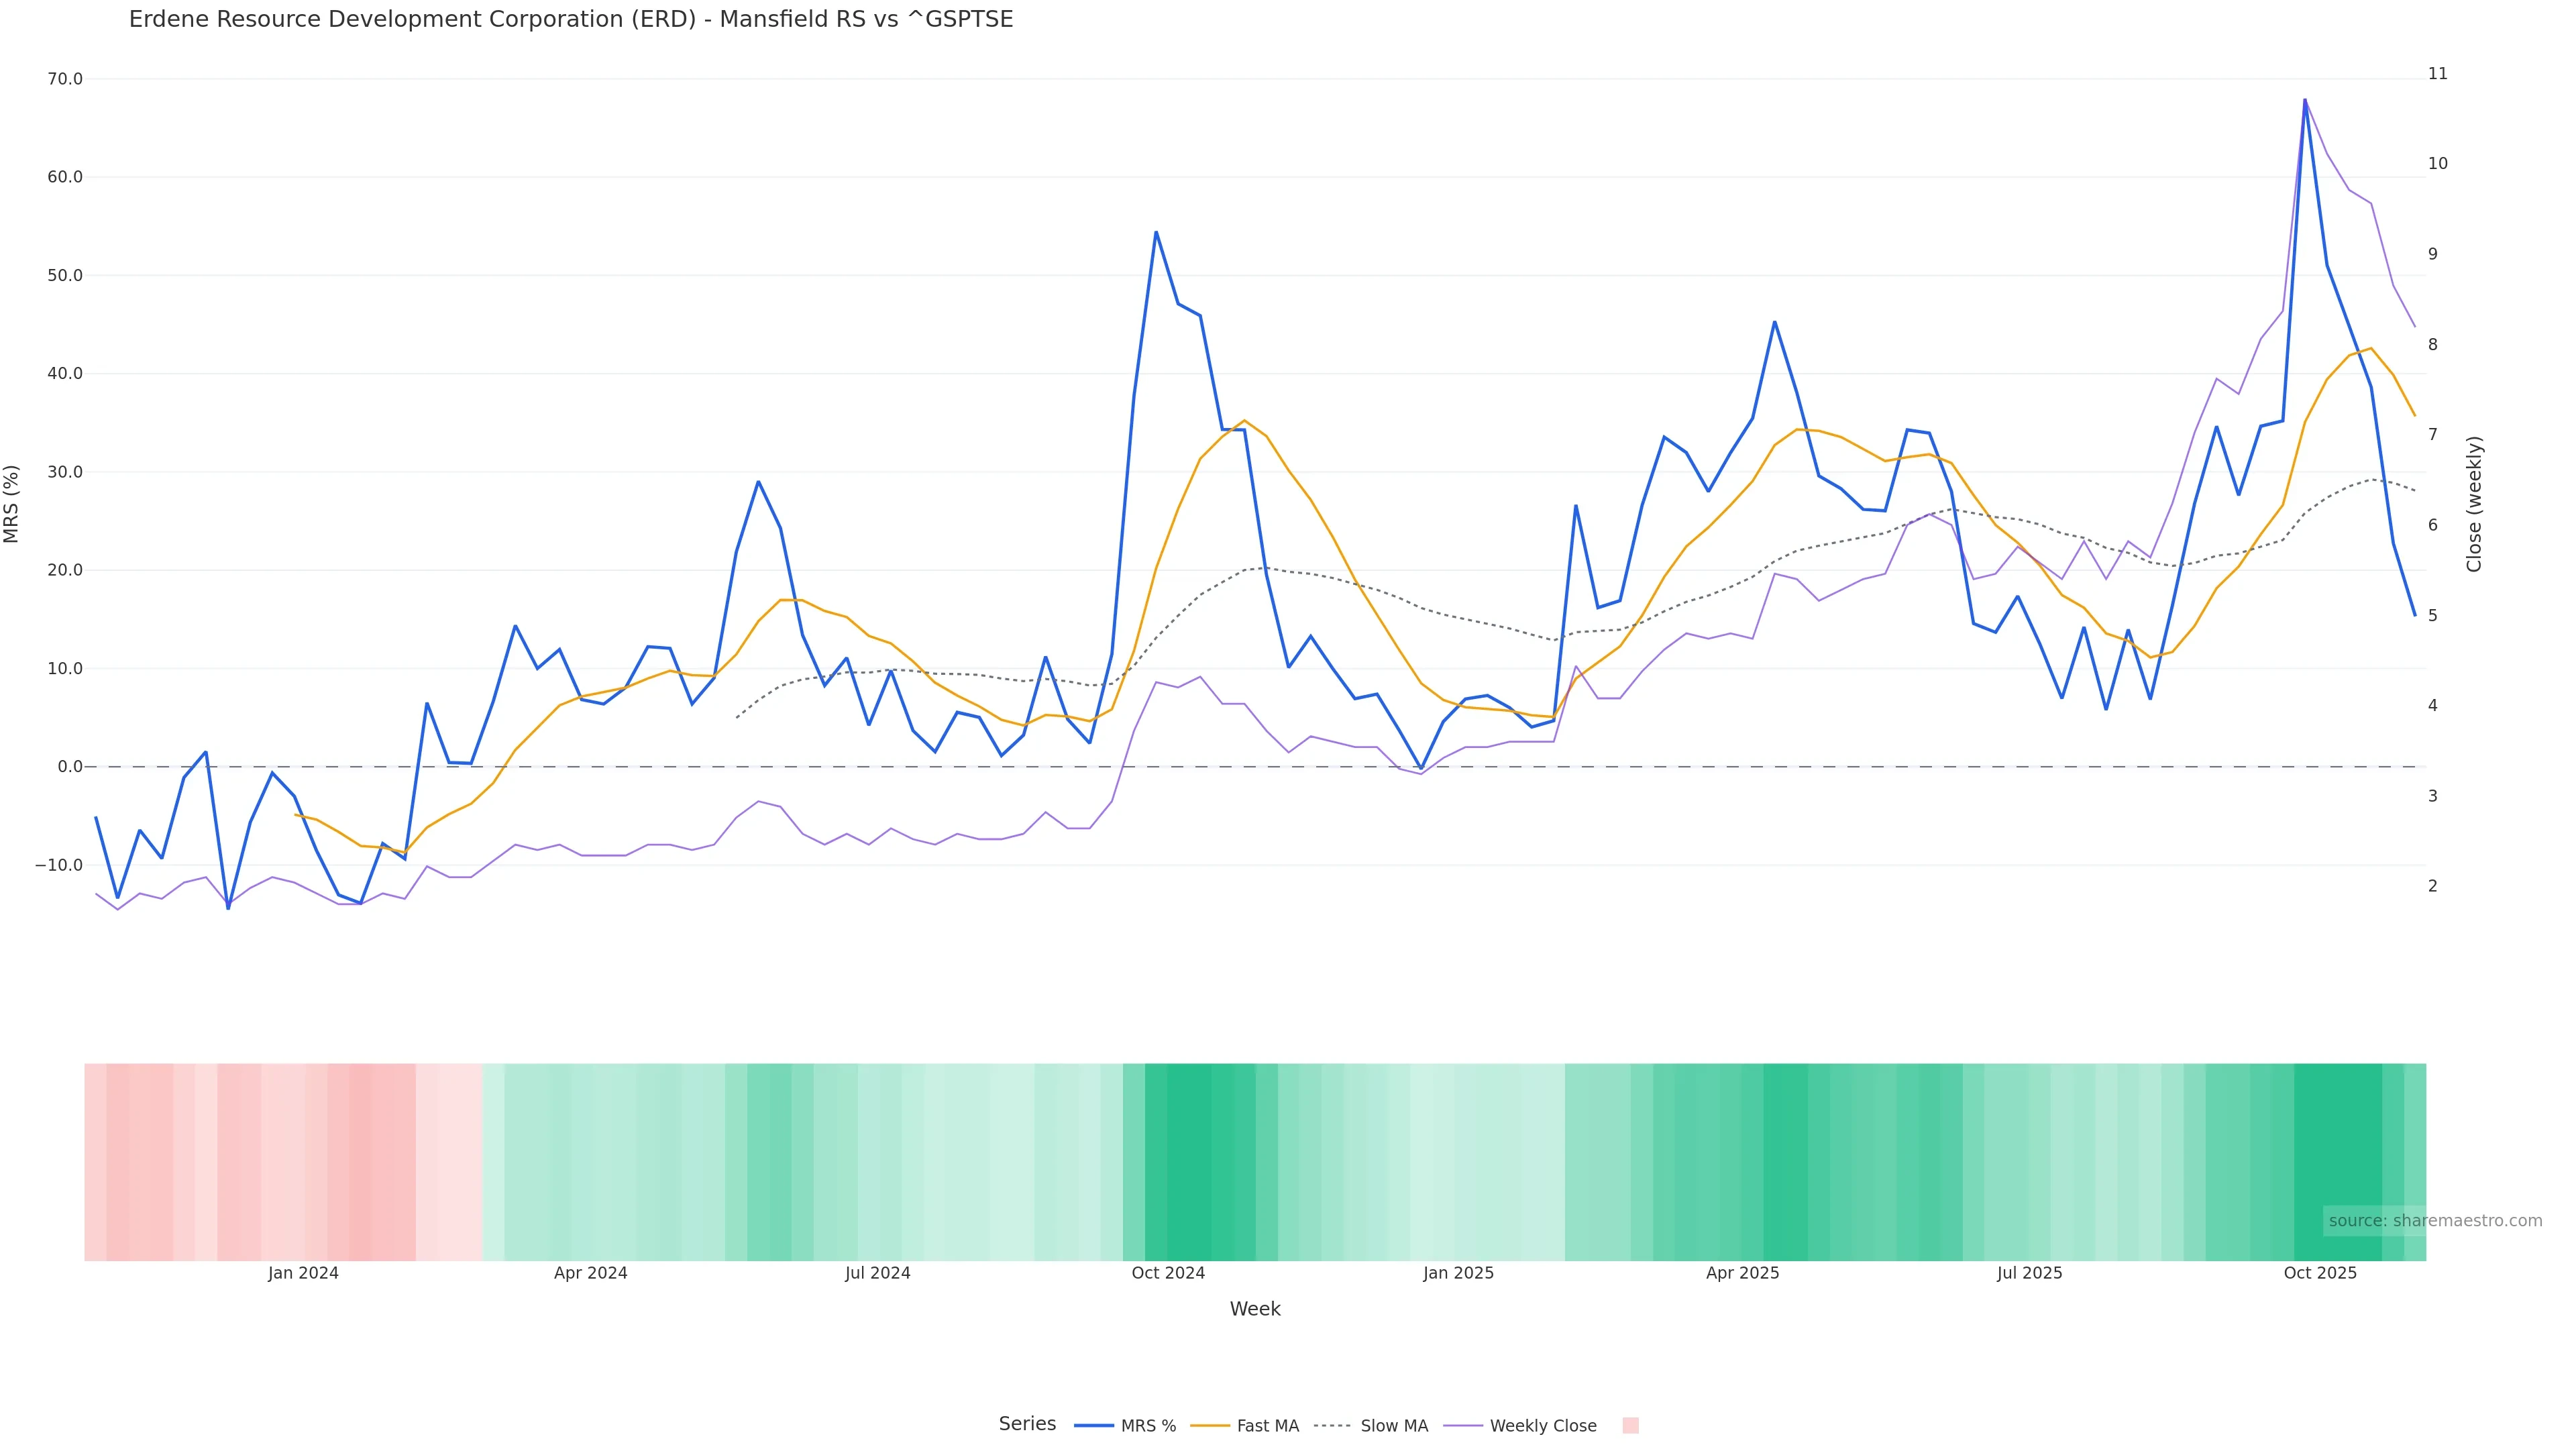
Task: Click the 70.0 MRS axis tick
Action: pos(65,79)
